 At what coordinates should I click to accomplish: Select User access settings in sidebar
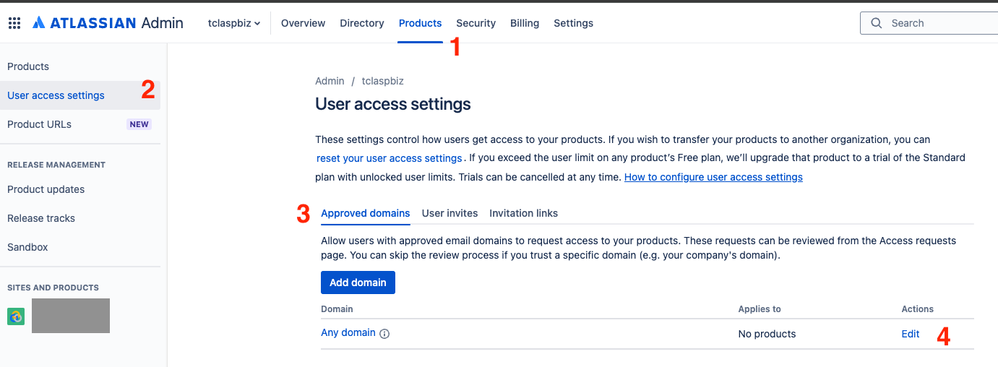pyautogui.click(x=80, y=95)
